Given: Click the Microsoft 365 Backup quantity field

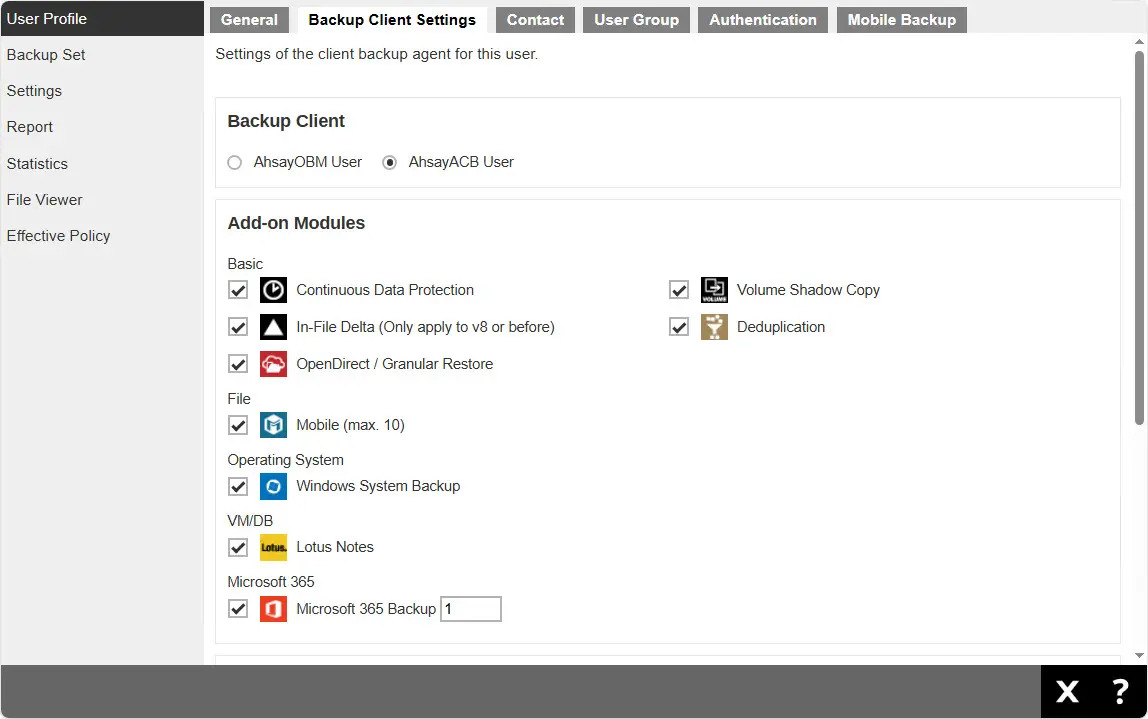Looking at the screenshot, I should point(470,609).
